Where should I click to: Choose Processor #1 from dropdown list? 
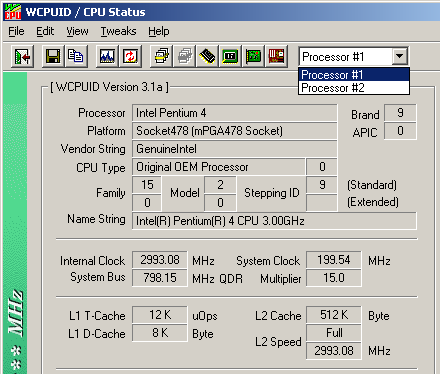coord(354,75)
